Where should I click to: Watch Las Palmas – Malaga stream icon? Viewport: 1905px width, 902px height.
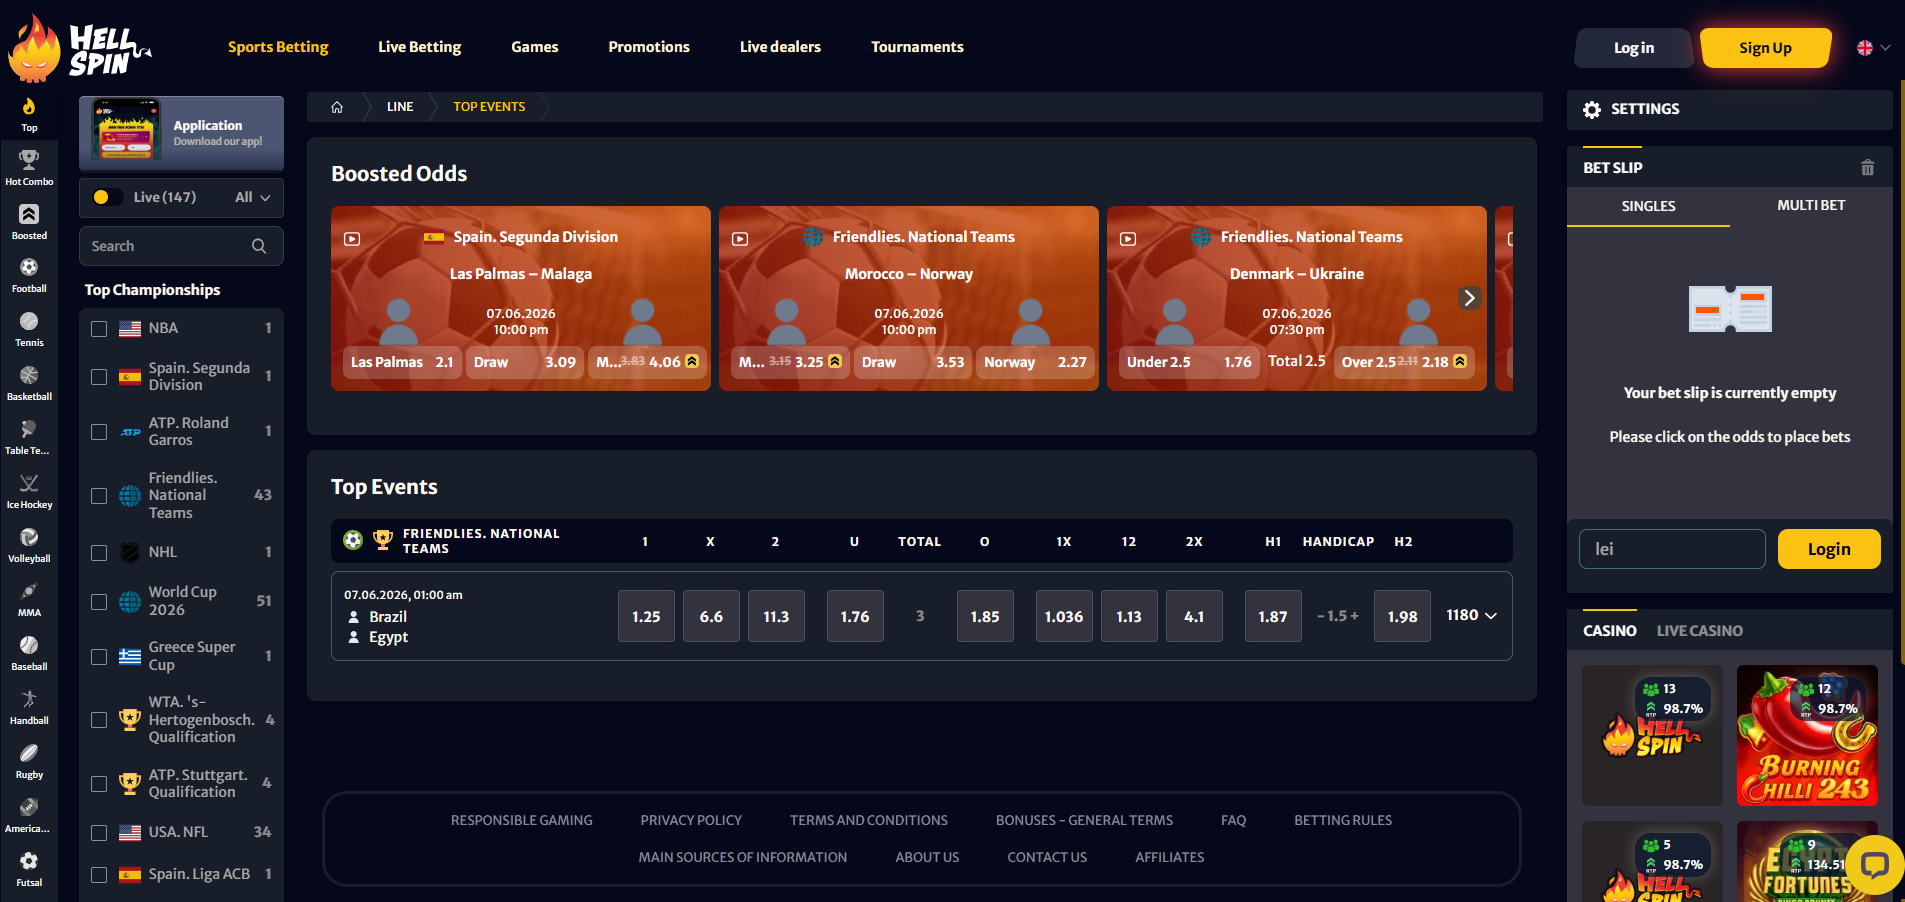click(352, 239)
